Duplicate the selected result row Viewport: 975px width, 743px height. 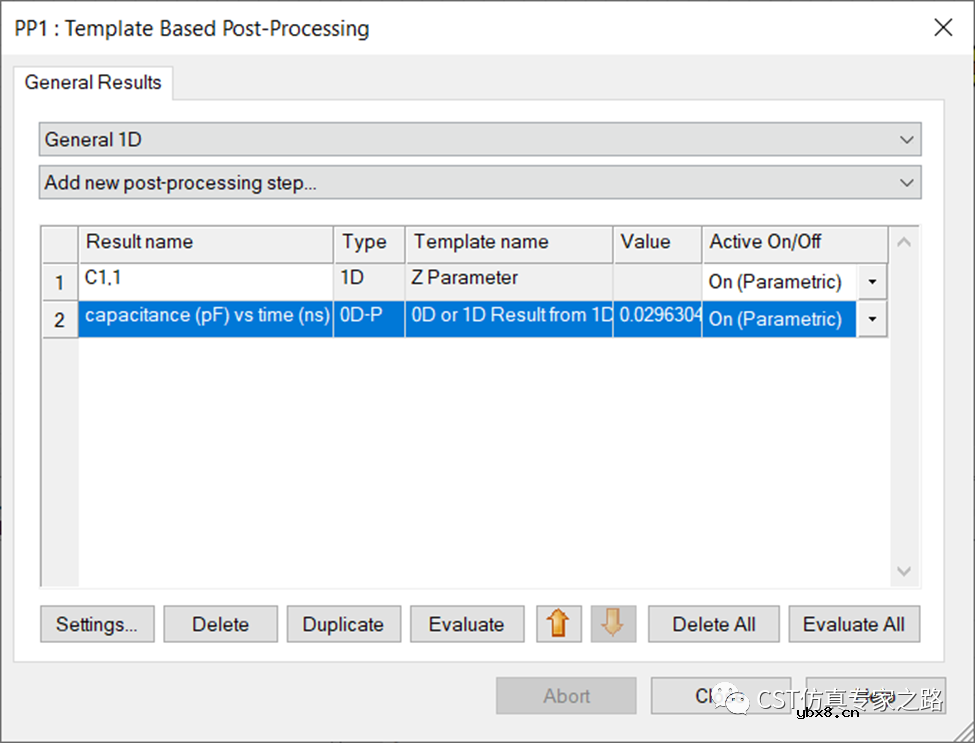pos(343,624)
